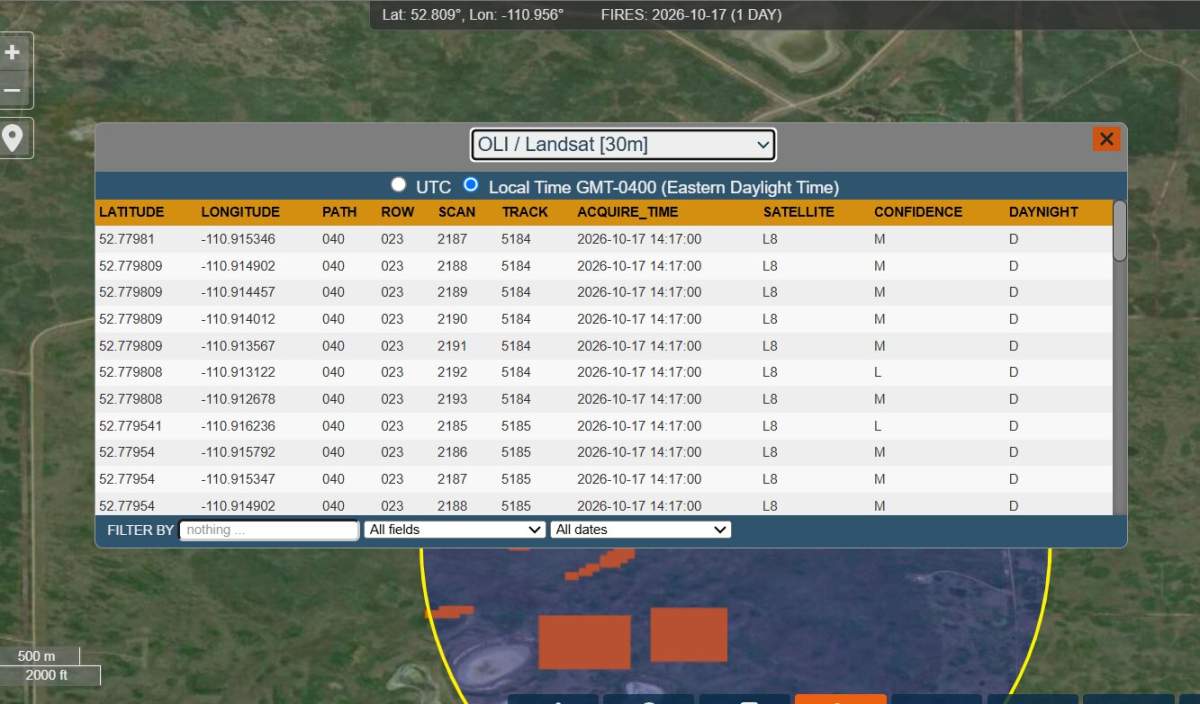Open the OLI / Landsat [30m] sensor dropdown
The image size is (1200, 704).
[623, 144]
